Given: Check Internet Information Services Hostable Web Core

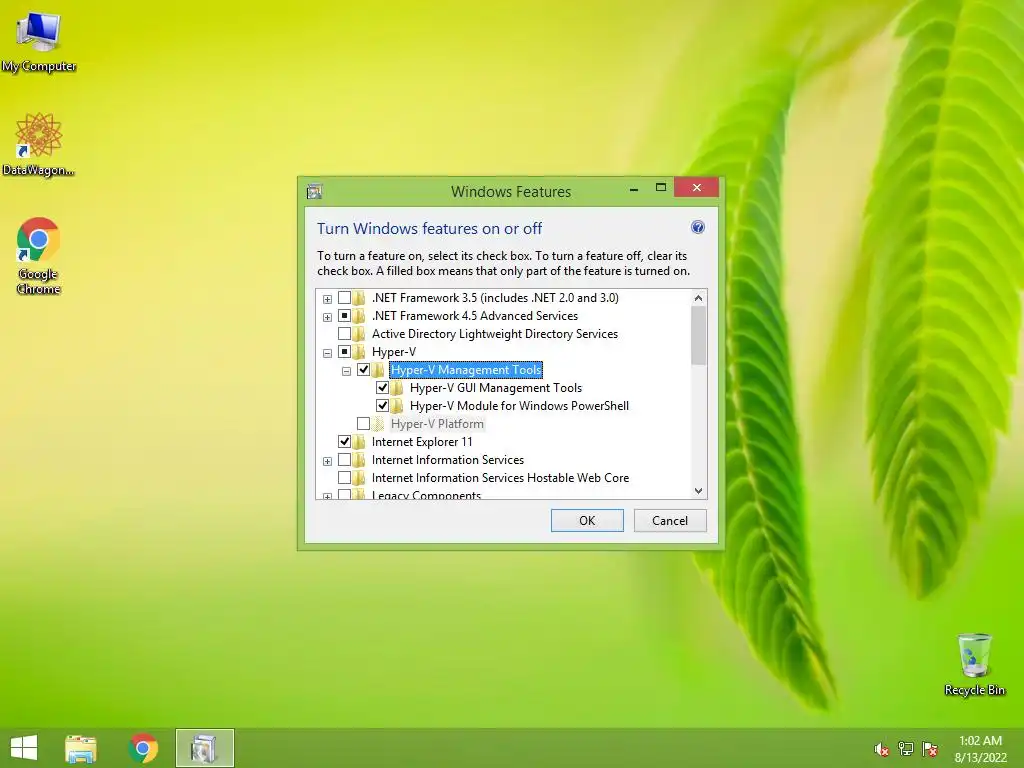Looking at the screenshot, I should click(344, 478).
